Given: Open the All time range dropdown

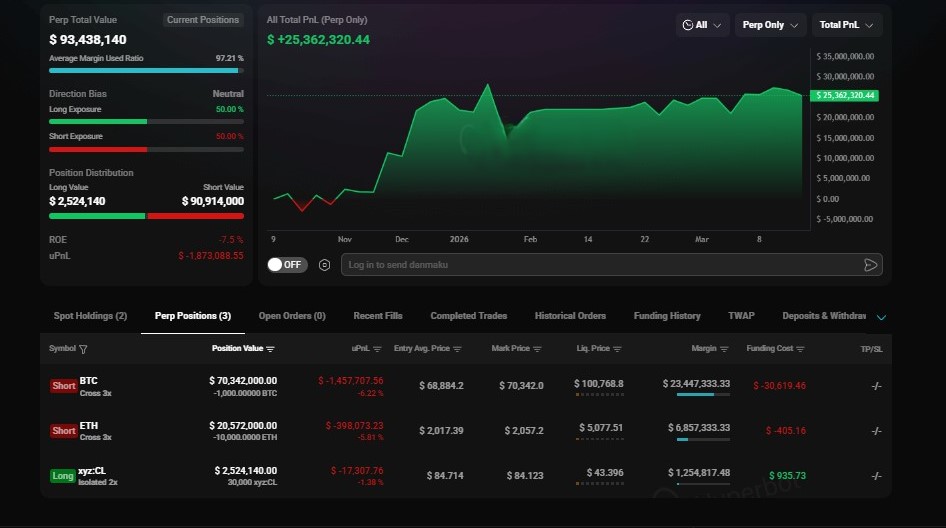Looking at the screenshot, I should pyautogui.click(x=702, y=25).
